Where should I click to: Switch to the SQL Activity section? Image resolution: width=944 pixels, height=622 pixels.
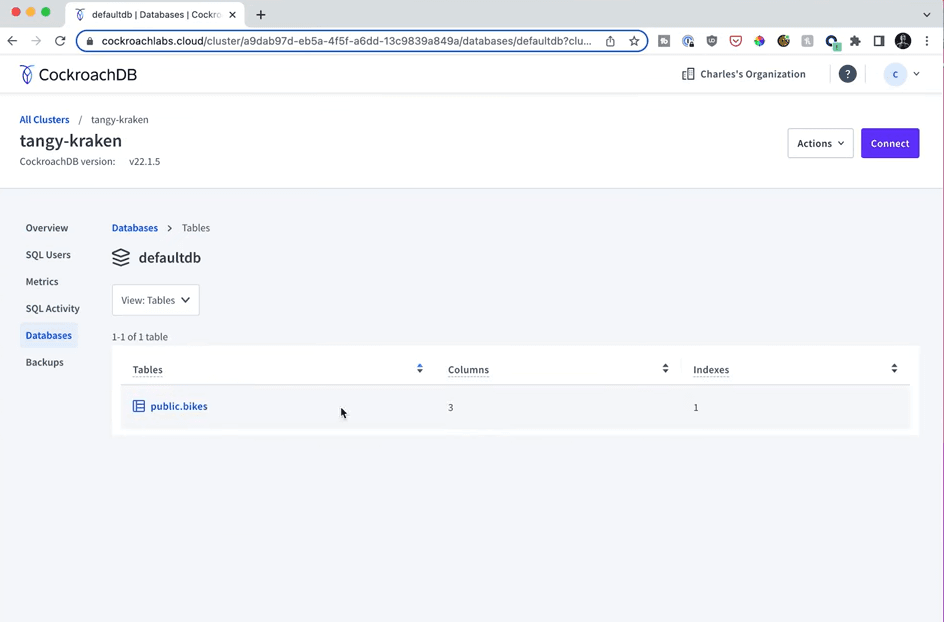[52, 308]
